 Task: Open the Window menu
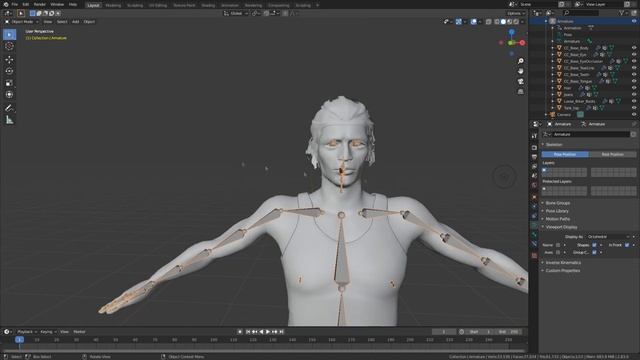point(57,4)
